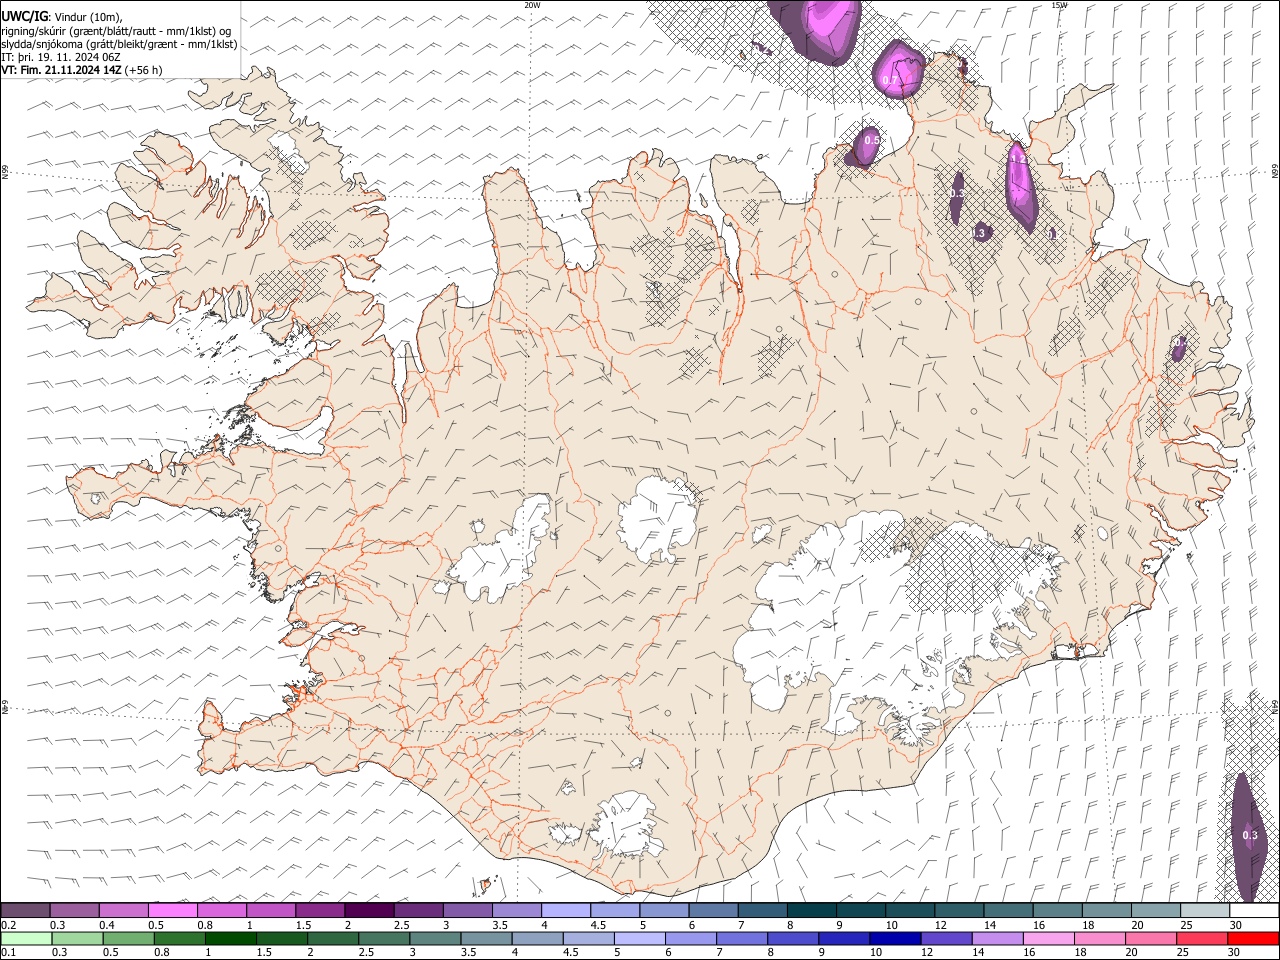Select the dark purple upper swatch between 2 and 2.5
The width and height of the screenshot is (1280, 960).
point(369,910)
